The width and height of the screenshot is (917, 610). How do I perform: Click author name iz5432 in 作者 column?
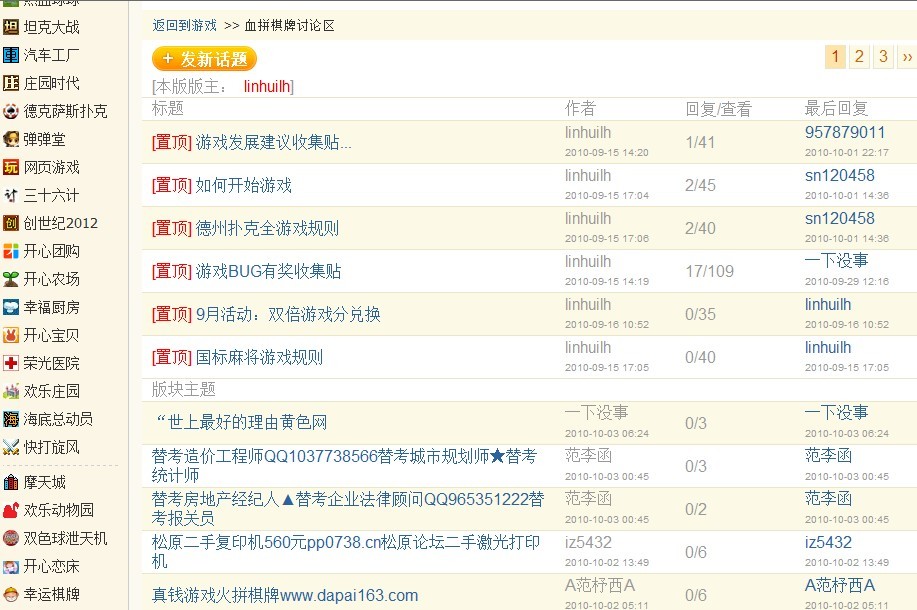pos(588,543)
